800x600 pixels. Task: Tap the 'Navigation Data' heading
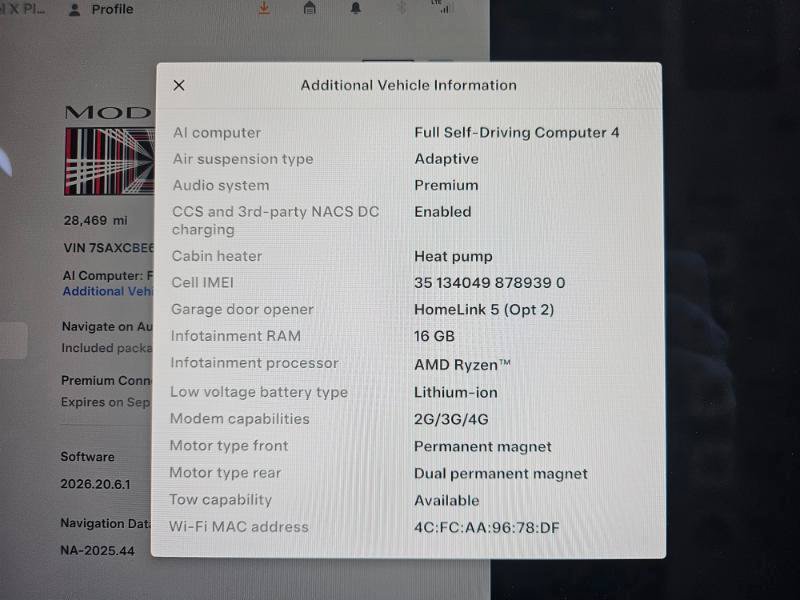[105, 523]
